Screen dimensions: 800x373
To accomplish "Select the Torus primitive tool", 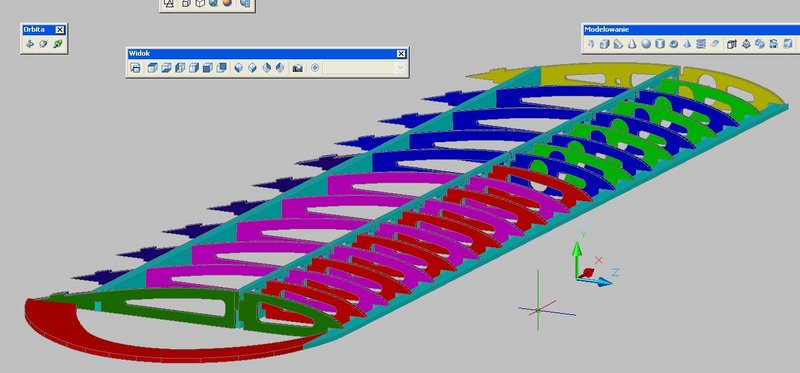I will pos(673,44).
